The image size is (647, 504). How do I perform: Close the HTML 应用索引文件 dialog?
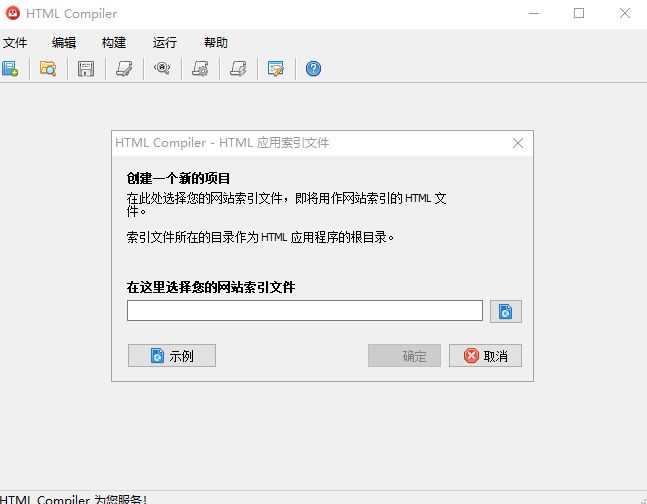pyautogui.click(x=518, y=143)
